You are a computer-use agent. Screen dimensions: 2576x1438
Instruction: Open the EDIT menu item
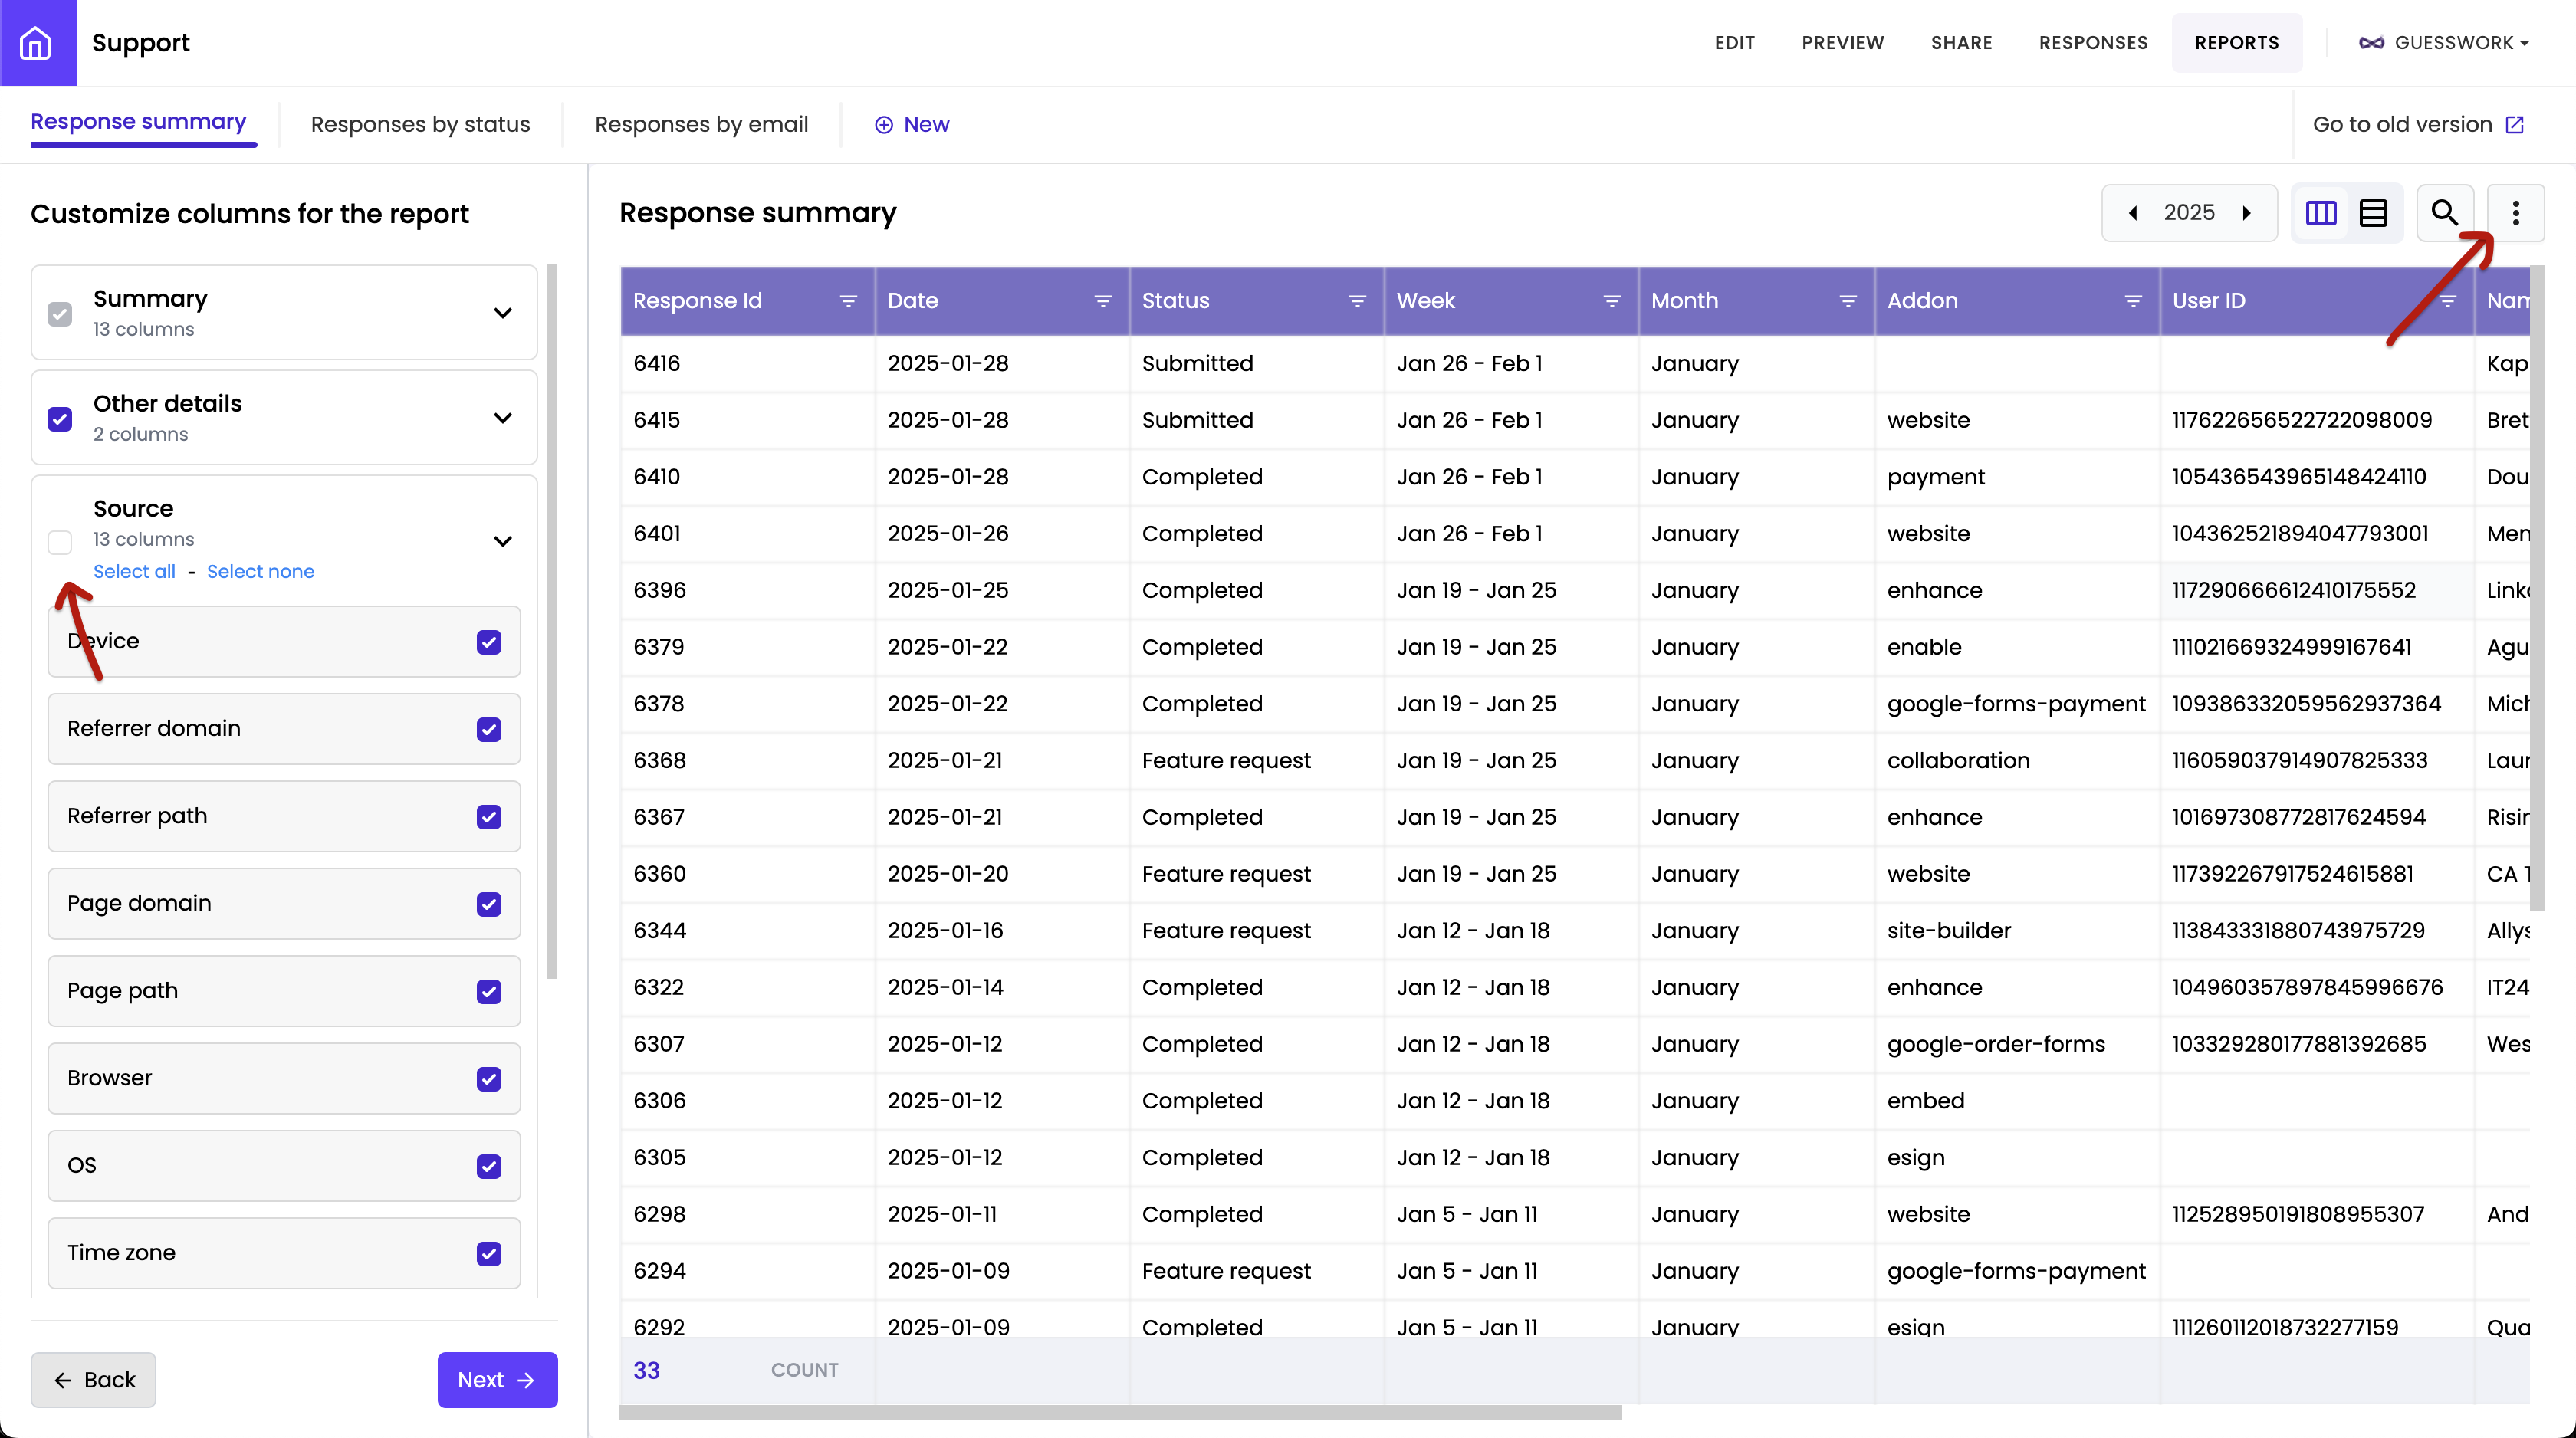[1734, 43]
